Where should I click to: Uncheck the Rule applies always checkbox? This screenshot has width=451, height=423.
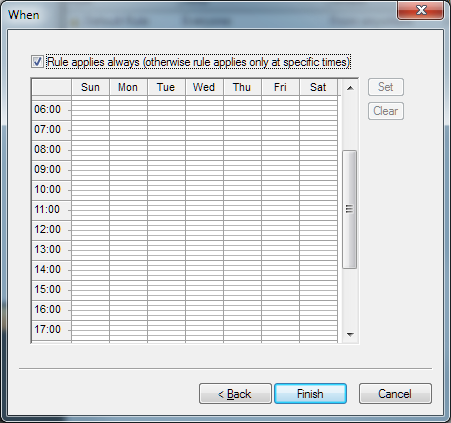pos(37,62)
